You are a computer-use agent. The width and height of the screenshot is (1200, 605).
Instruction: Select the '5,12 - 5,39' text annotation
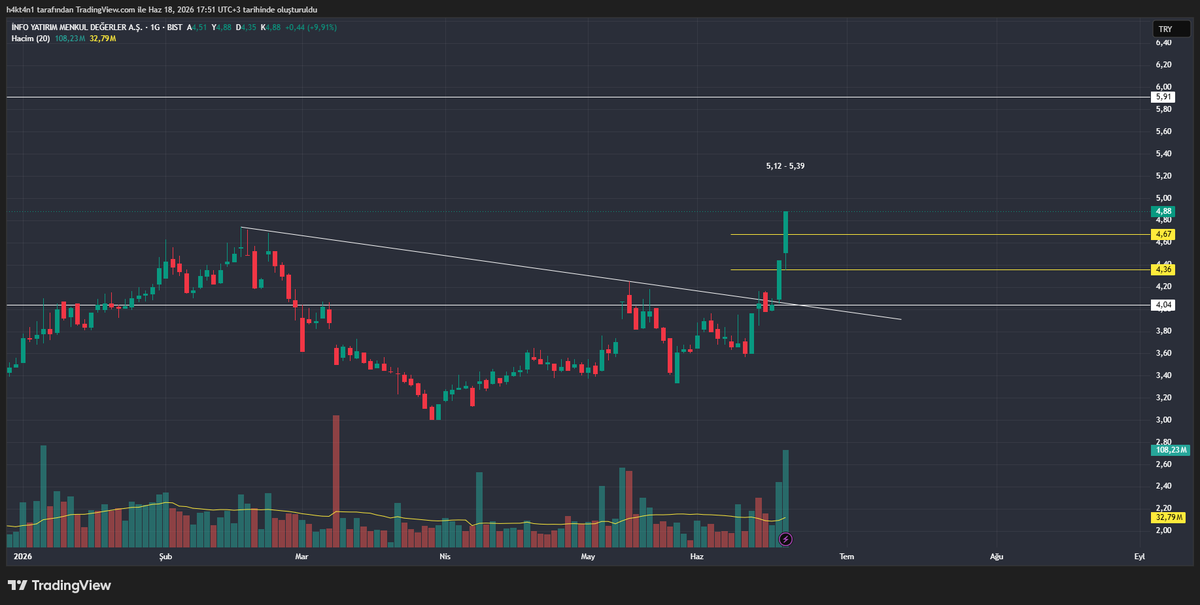coord(784,166)
